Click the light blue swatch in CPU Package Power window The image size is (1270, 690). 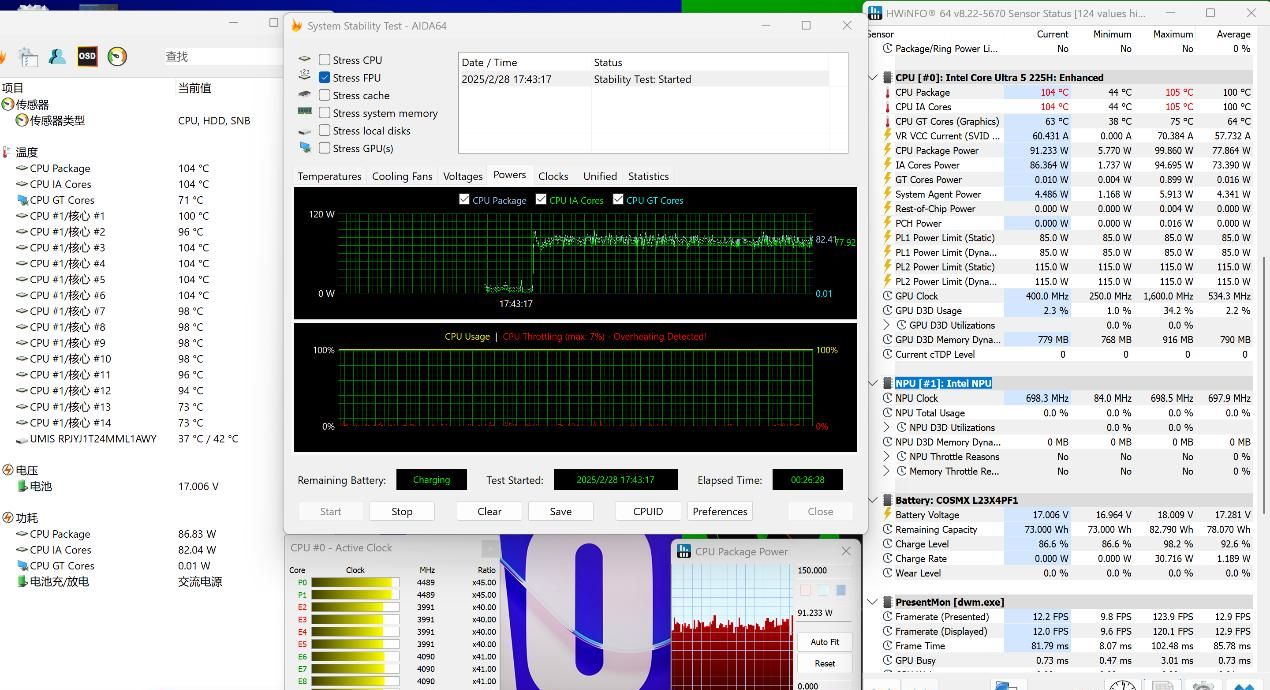pyautogui.click(x=823, y=590)
